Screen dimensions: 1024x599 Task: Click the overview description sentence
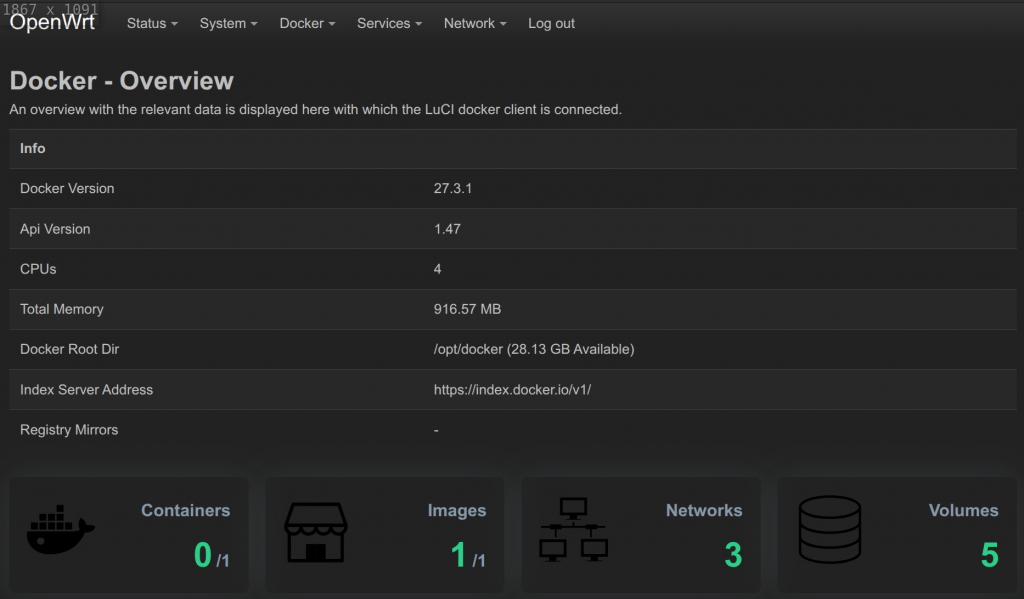pyautogui.click(x=315, y=110)
